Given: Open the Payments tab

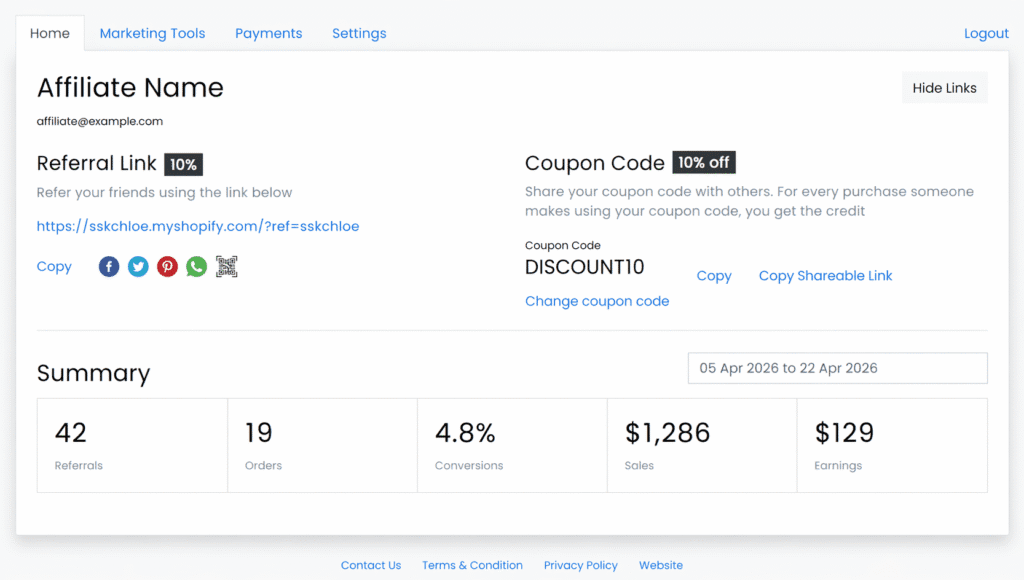Looking at the screenshot, I should click(268, 33).
